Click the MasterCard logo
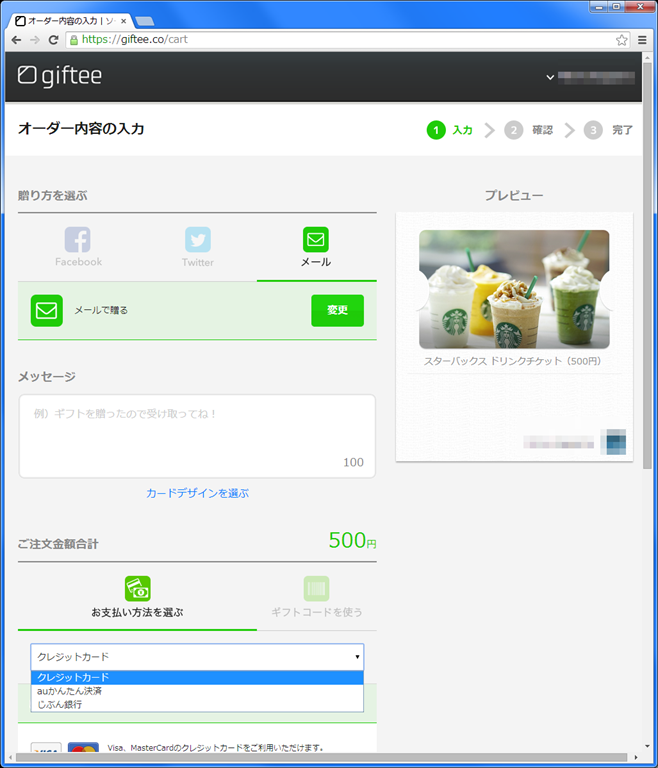This screenshot has width=658, height=768. pos(83,748)
